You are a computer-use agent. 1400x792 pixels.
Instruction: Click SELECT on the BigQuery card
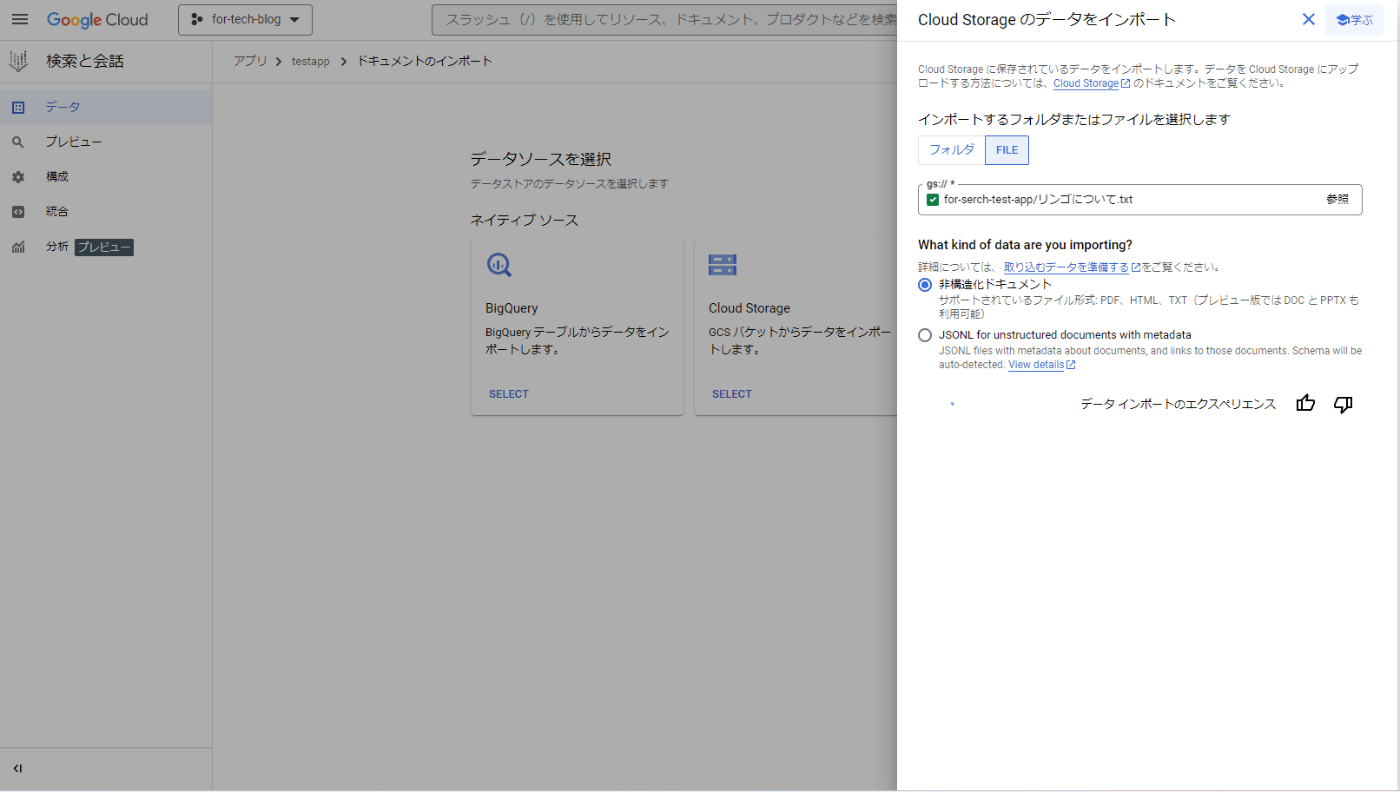point(509,394)
